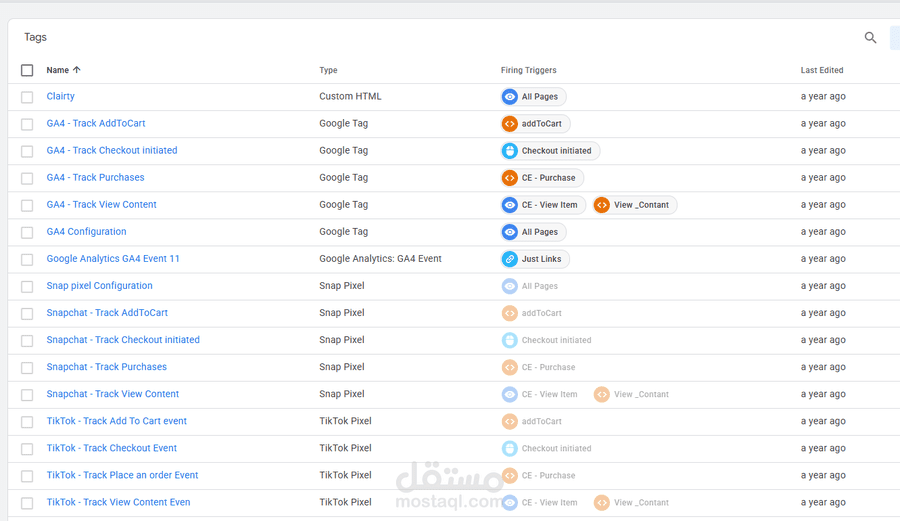Open the Snap pixel Configuration tag

(x=99, y=285)
